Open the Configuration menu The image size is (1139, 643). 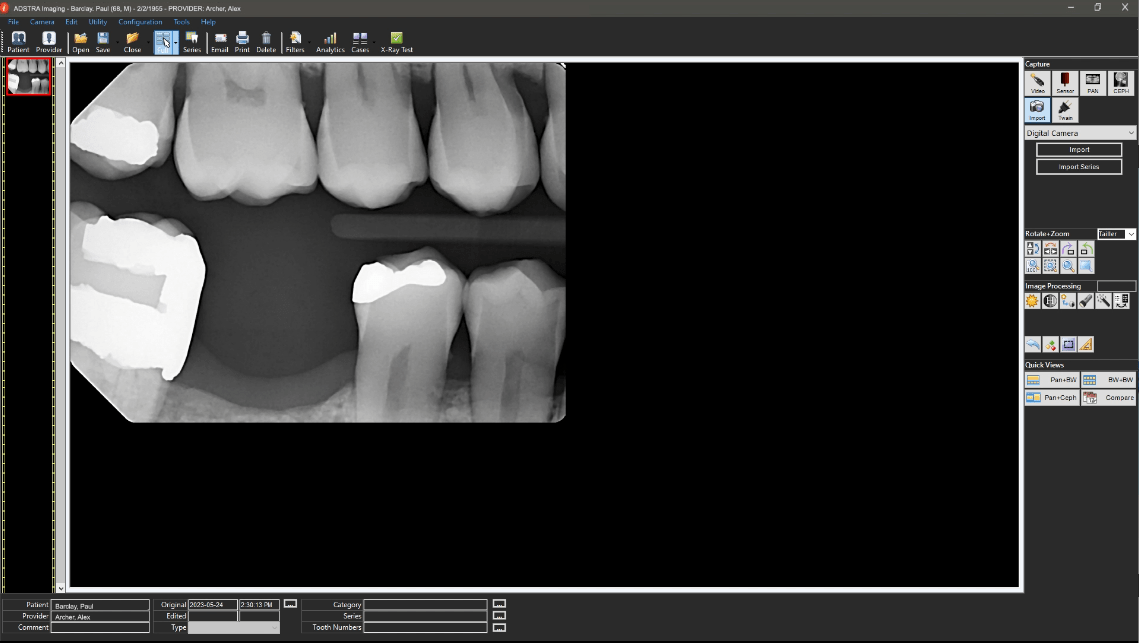[140, 22]
